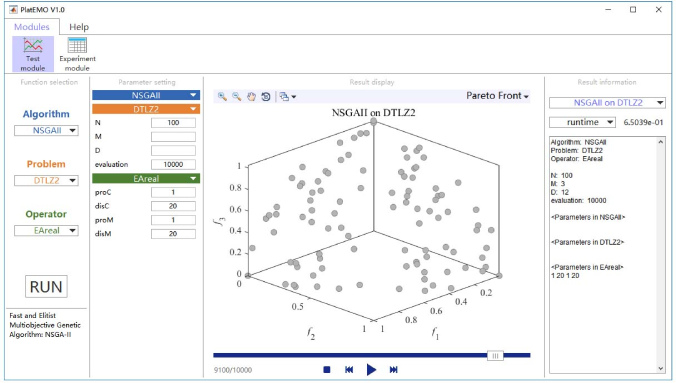Skip back to the first generation
The height and width of the screenshot is (383, 676).
(349, 370)
